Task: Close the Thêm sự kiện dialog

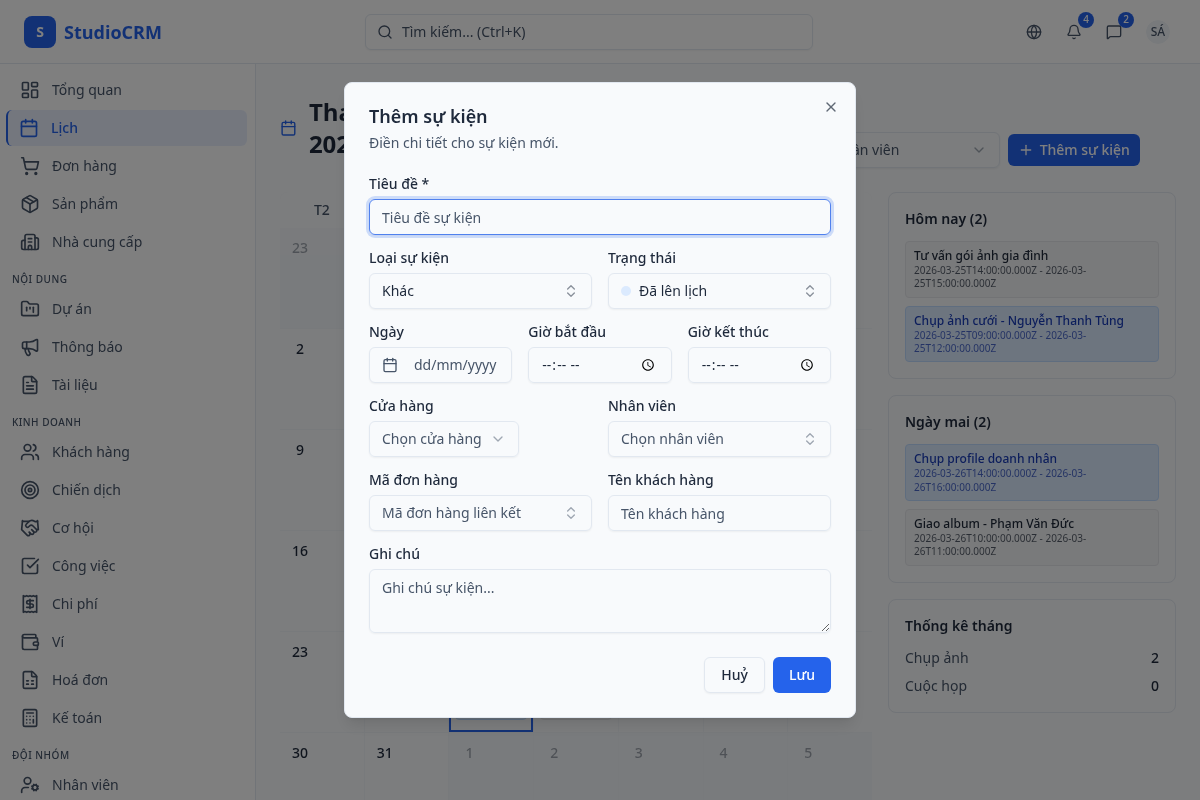Action: point(830,107)
